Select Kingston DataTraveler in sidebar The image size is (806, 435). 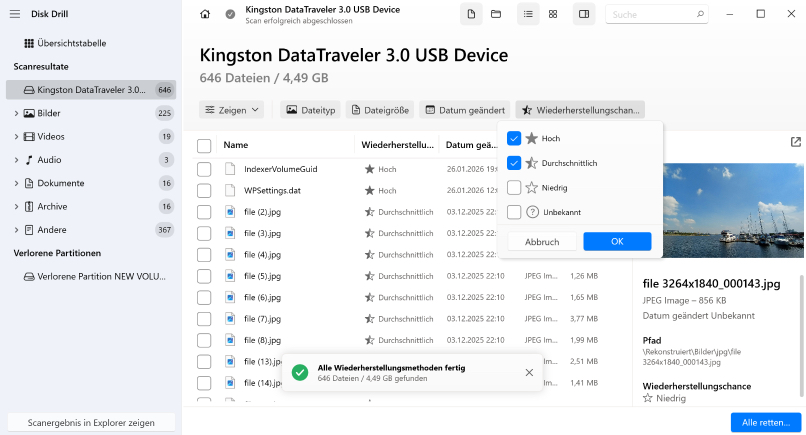tap(91, 89)
